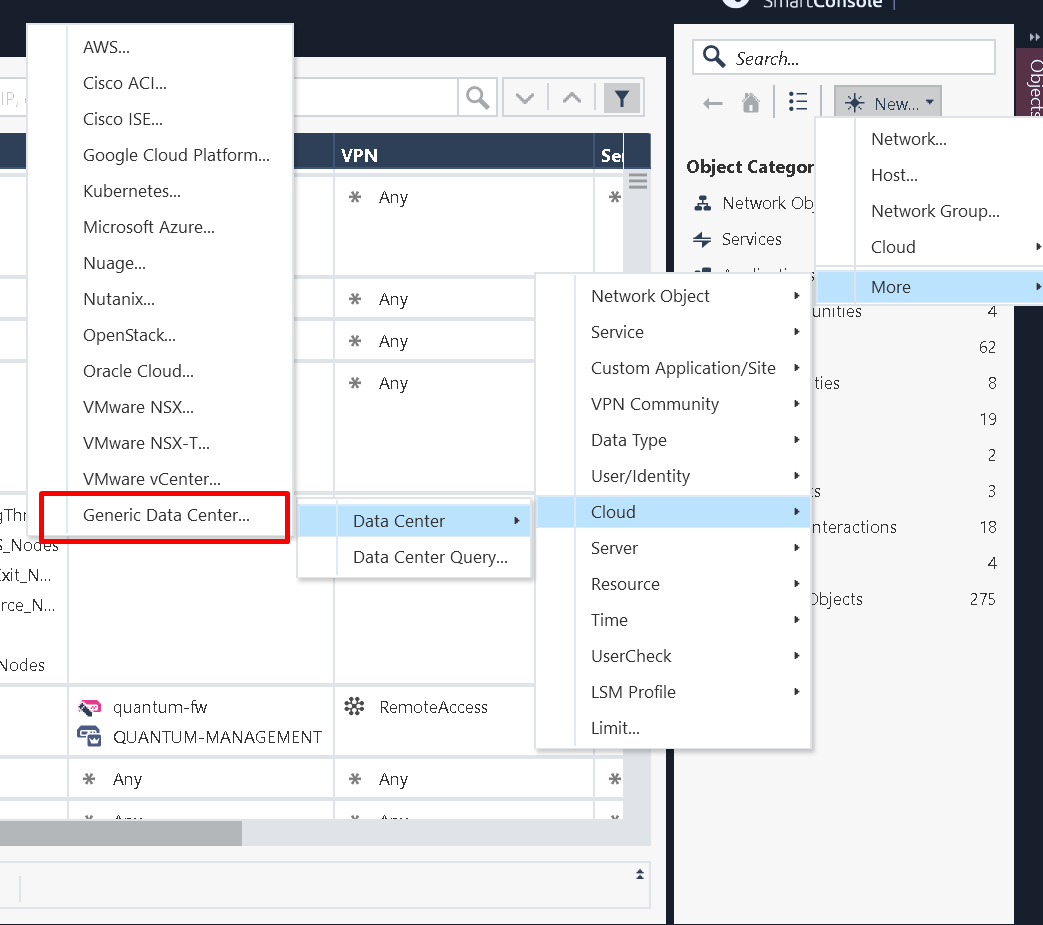Screen dimensions: 1043x925
Task: Expand the LSM Profile submenu
Action: [673, 692]
